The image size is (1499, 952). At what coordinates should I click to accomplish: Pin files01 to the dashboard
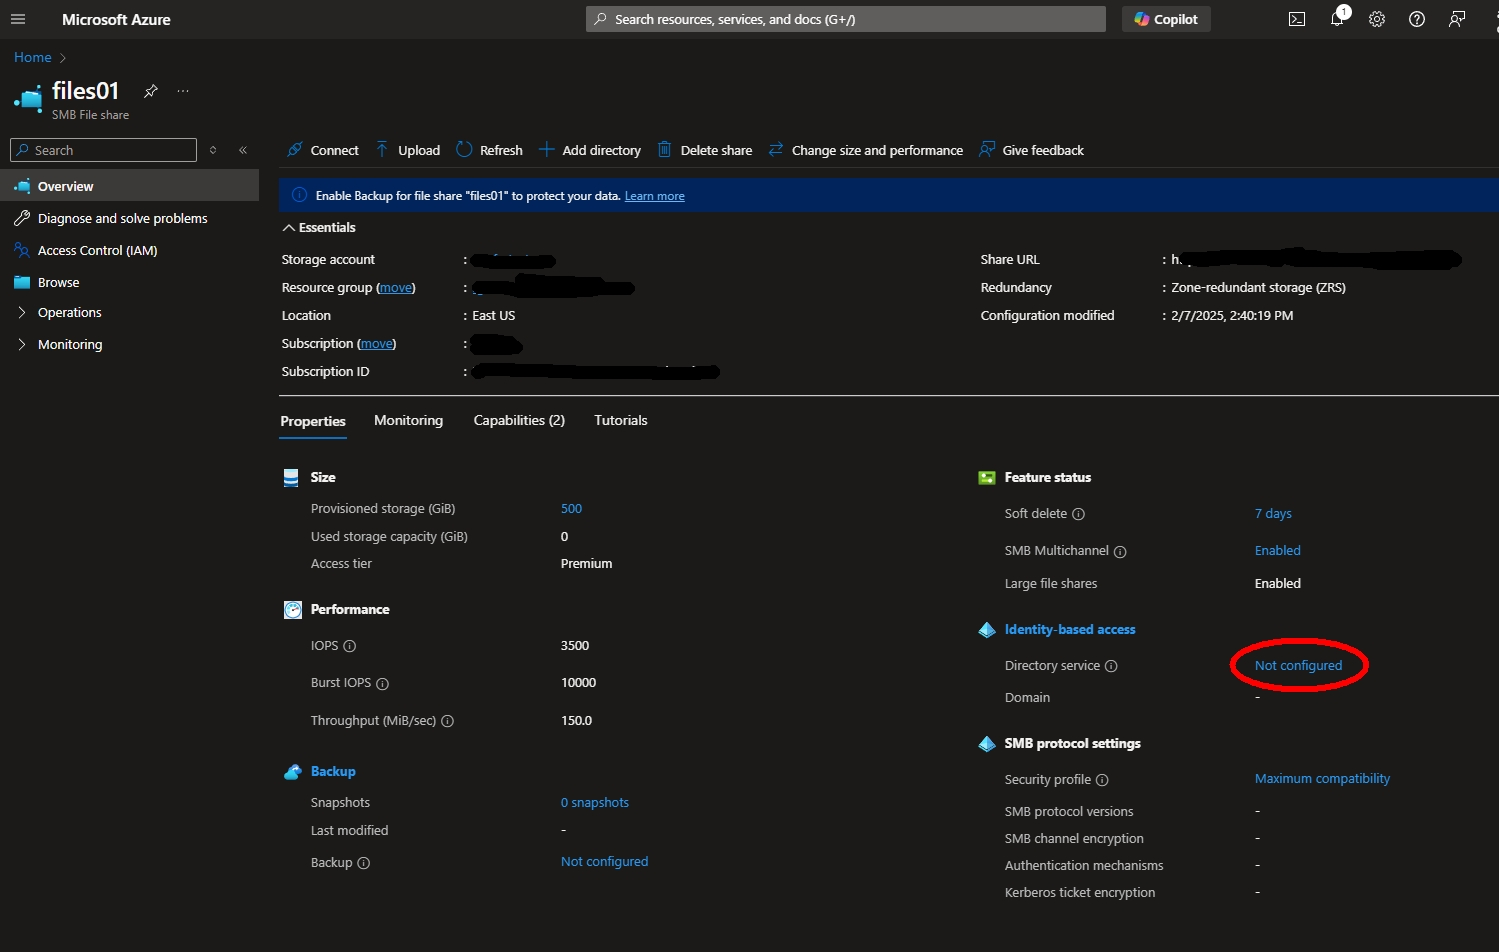coord(151,91)
